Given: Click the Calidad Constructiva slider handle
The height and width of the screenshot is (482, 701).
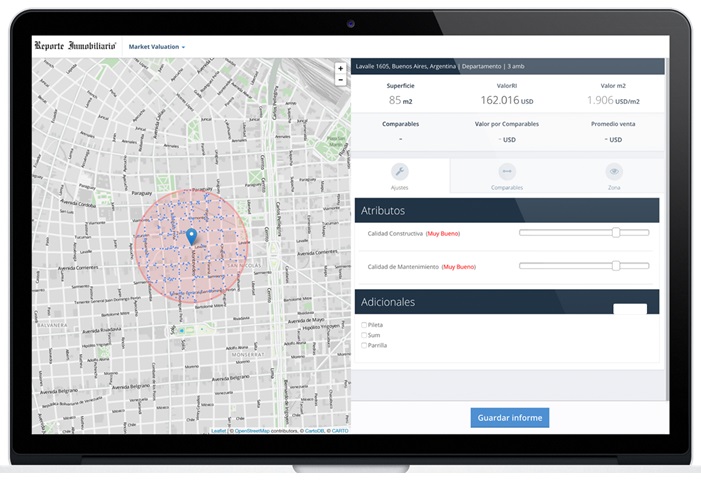Looking at the screenshot, I should coord(616,232).
